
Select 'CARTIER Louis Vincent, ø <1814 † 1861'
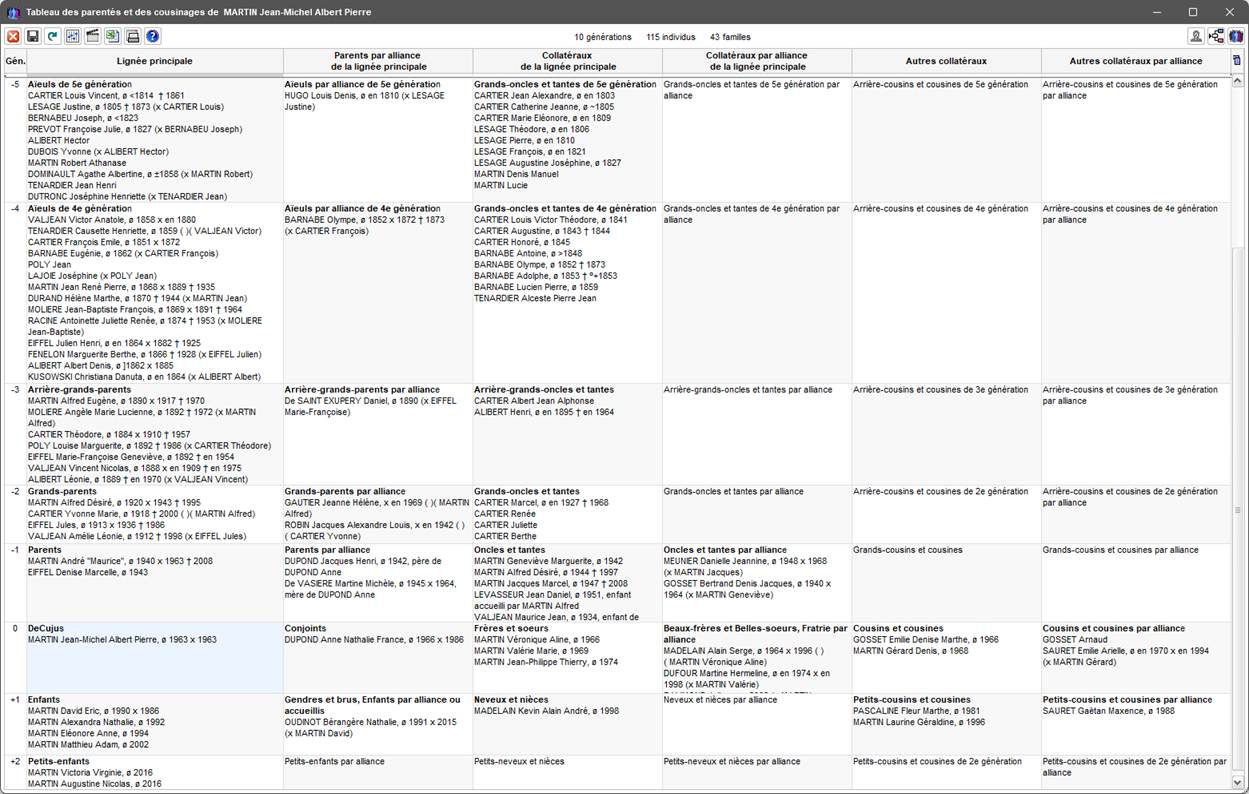click(x=106, y=96)
